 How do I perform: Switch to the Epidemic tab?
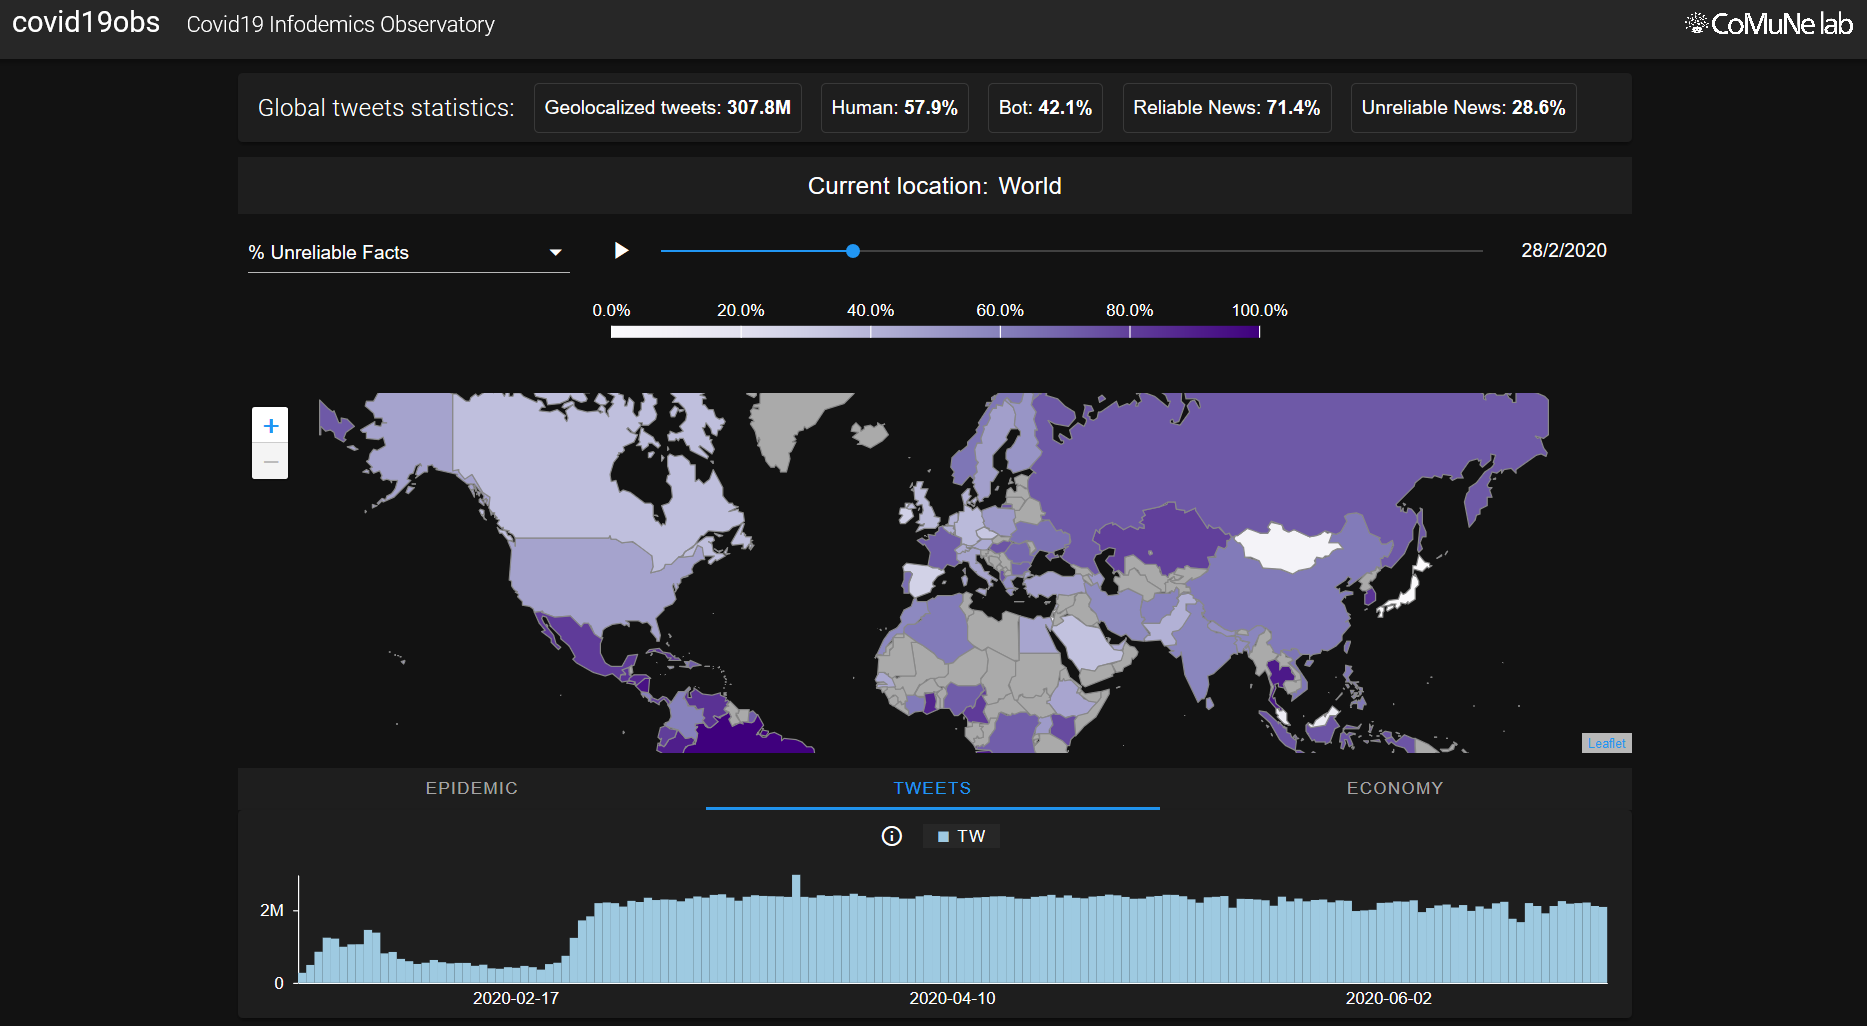[471, 788]
